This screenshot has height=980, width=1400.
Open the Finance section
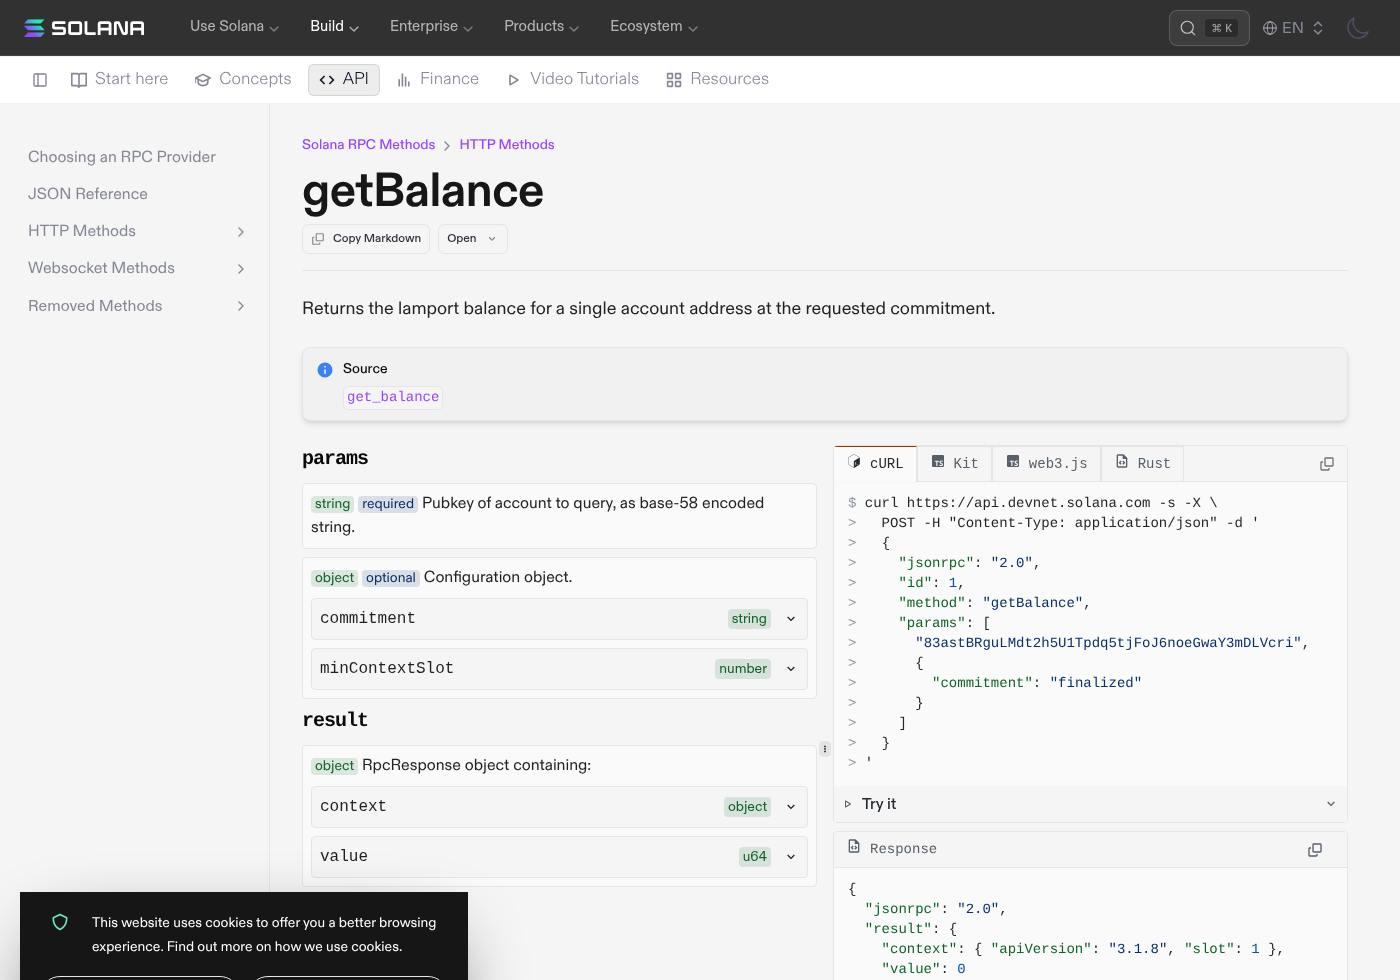point(438,79)
